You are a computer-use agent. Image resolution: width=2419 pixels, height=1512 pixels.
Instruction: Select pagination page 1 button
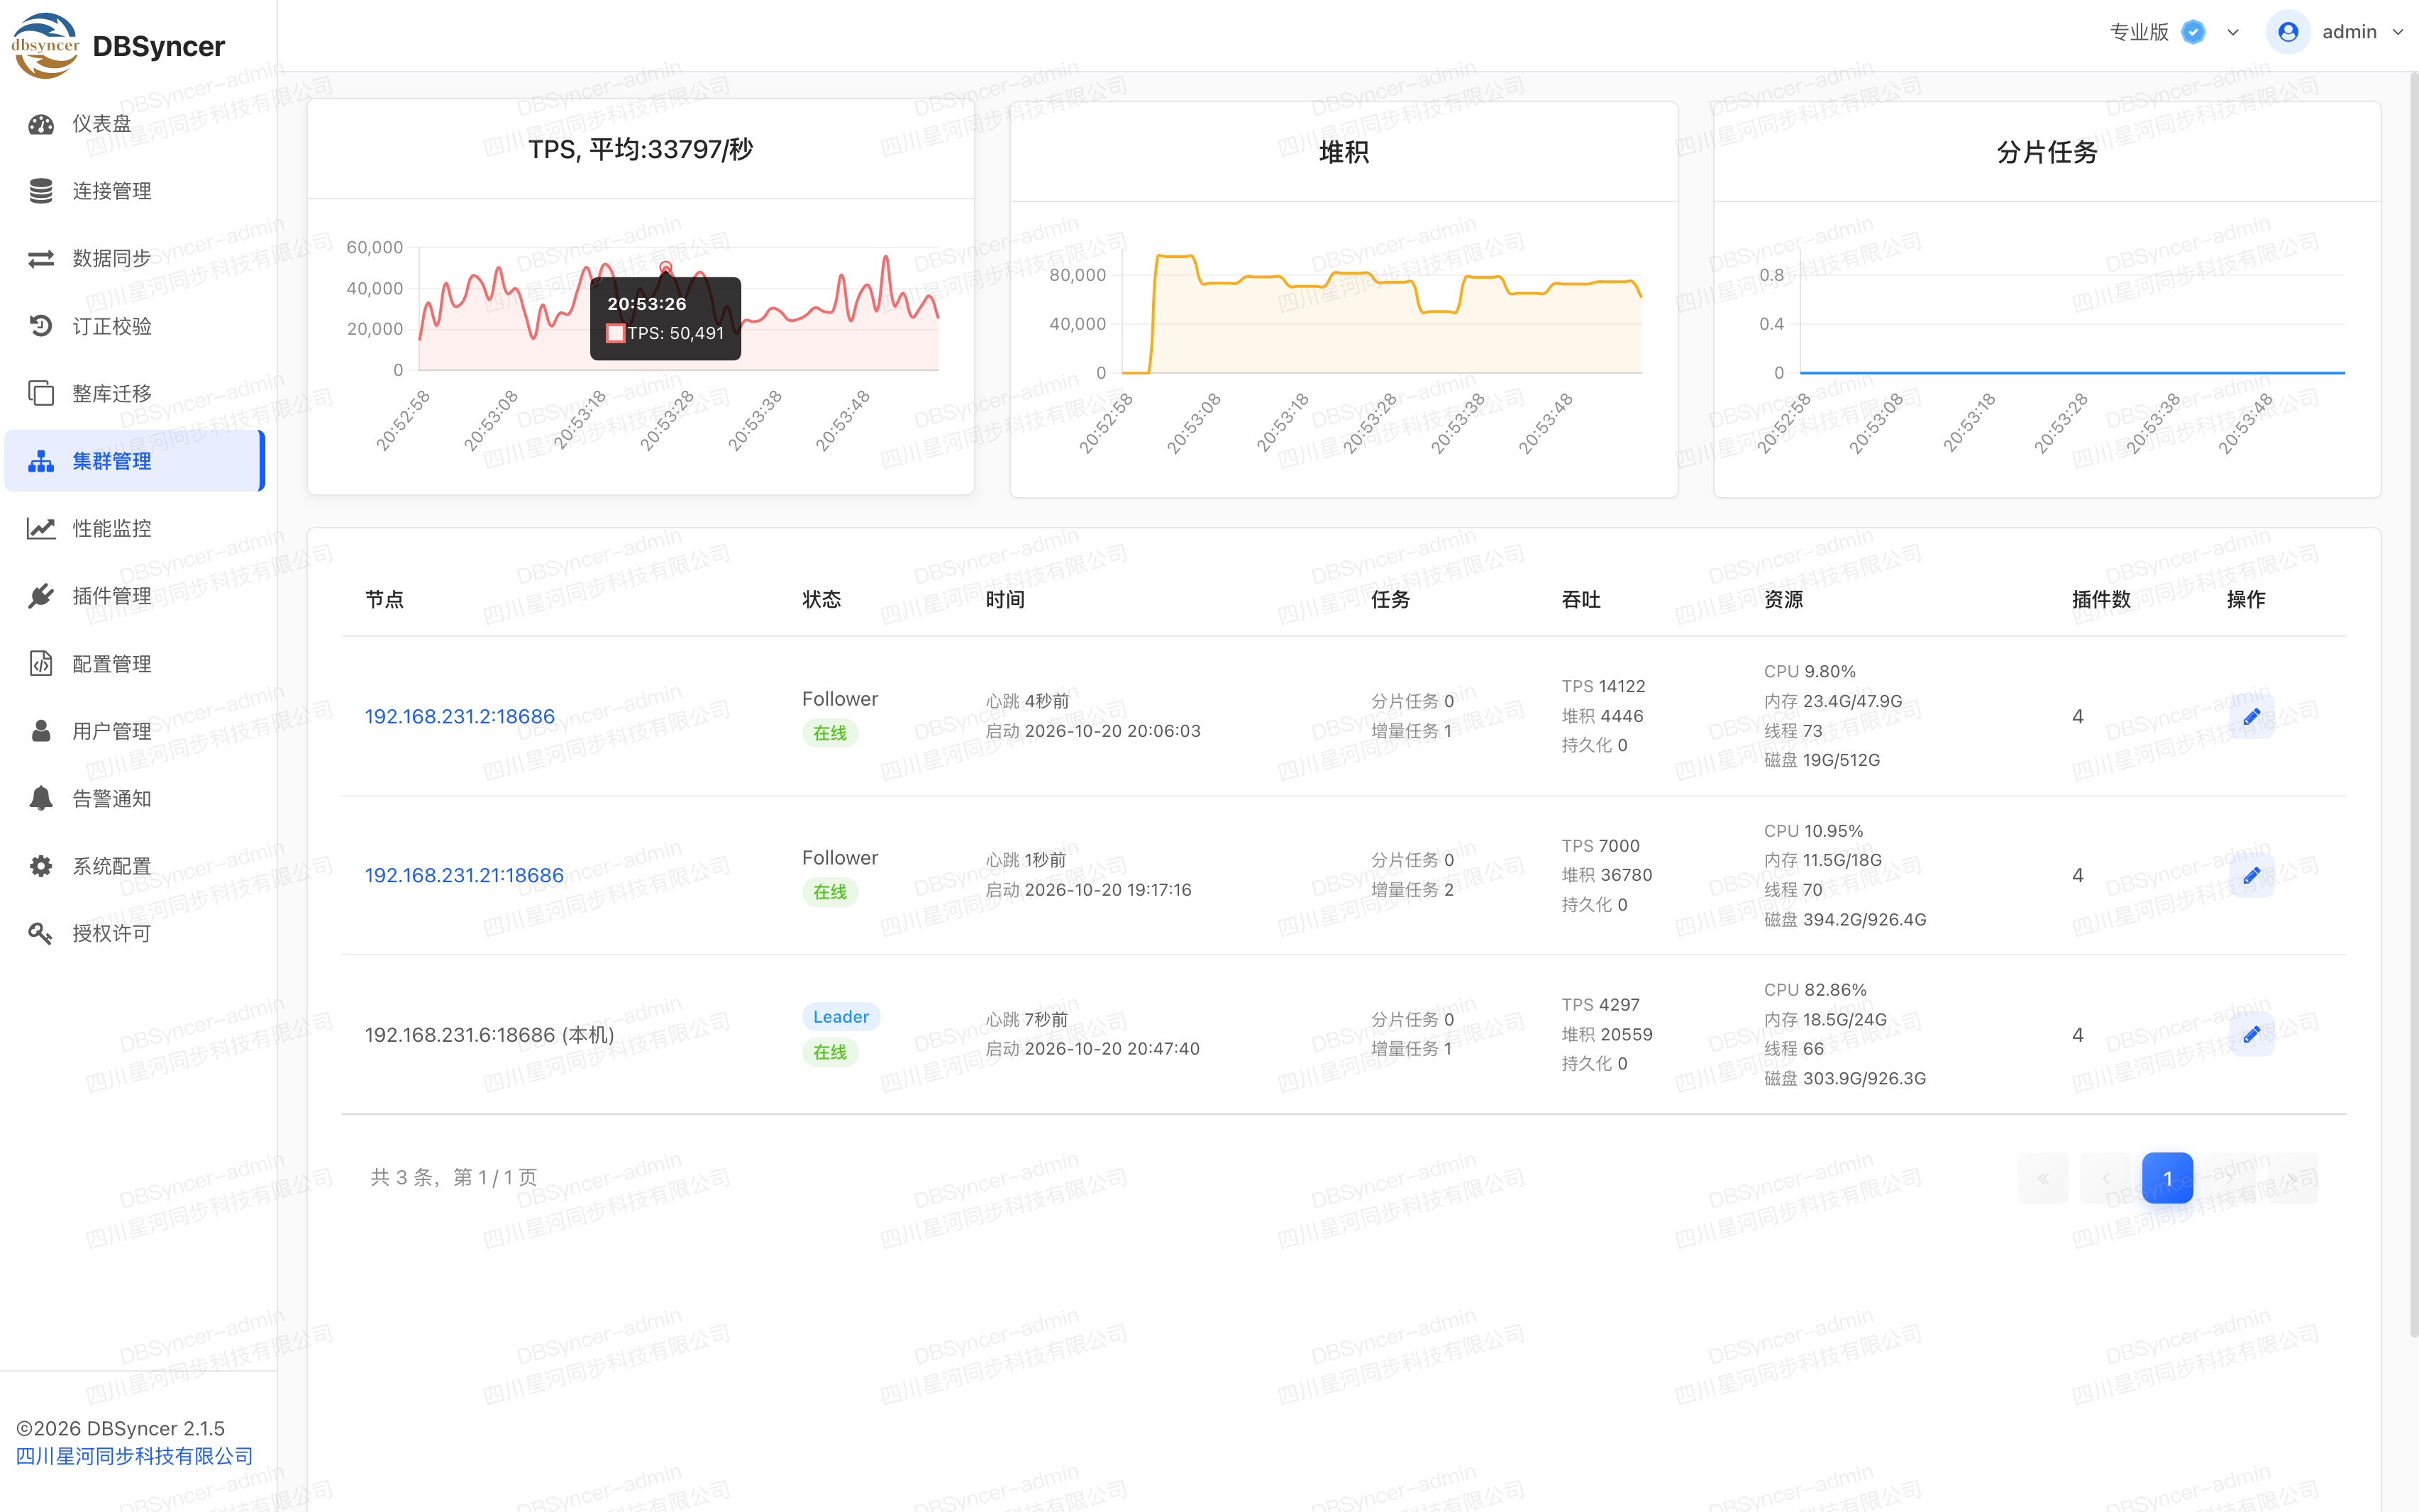click(2167, 1178)
